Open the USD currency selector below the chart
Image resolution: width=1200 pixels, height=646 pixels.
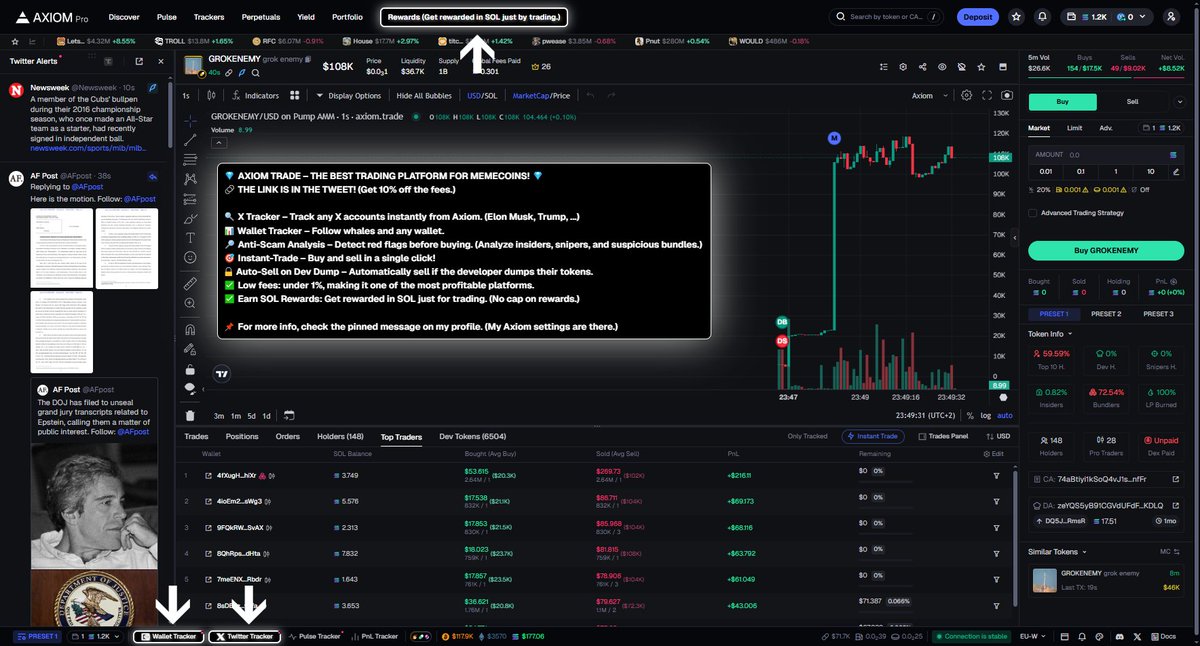coord(1000,437)
